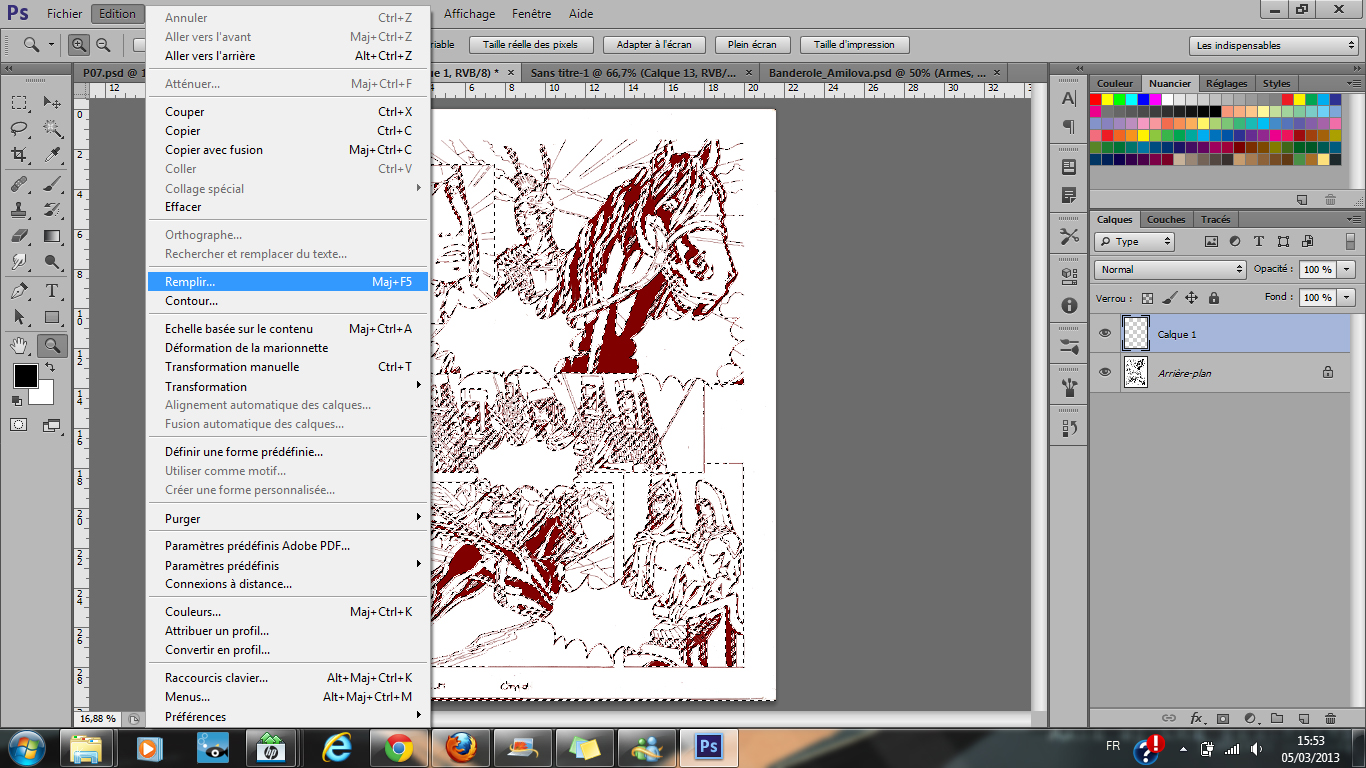Select the Rectangular Marquee tool
This screenshot has height=768, width=1366.
(19, 102)
